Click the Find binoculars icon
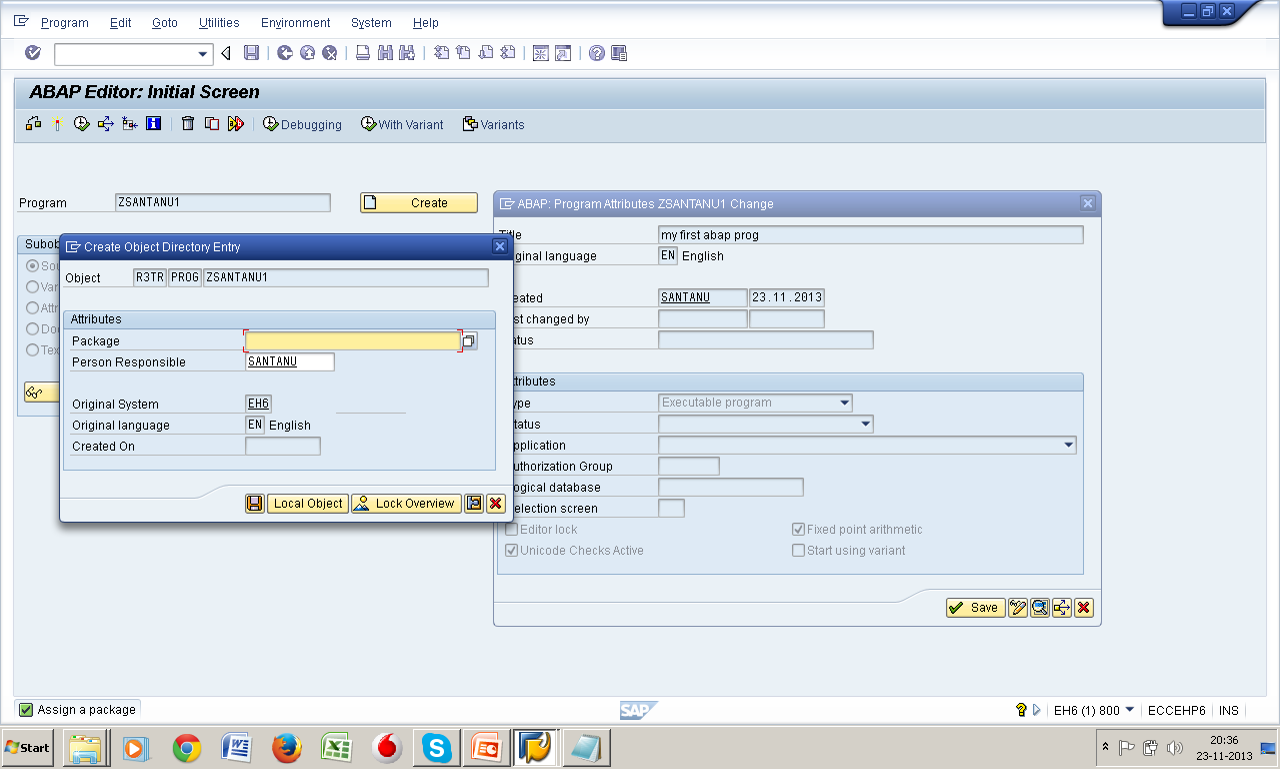 386,53
